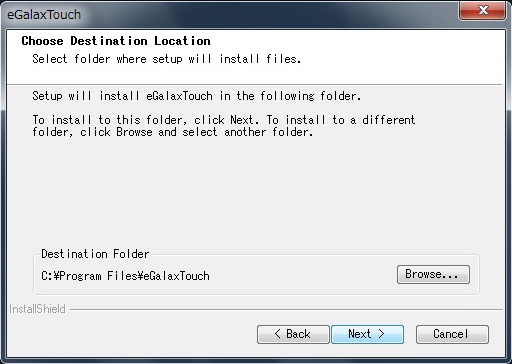Click the right chevron on the Next button
The height and width of the screenshot is (364, 512).
point(382,334)
